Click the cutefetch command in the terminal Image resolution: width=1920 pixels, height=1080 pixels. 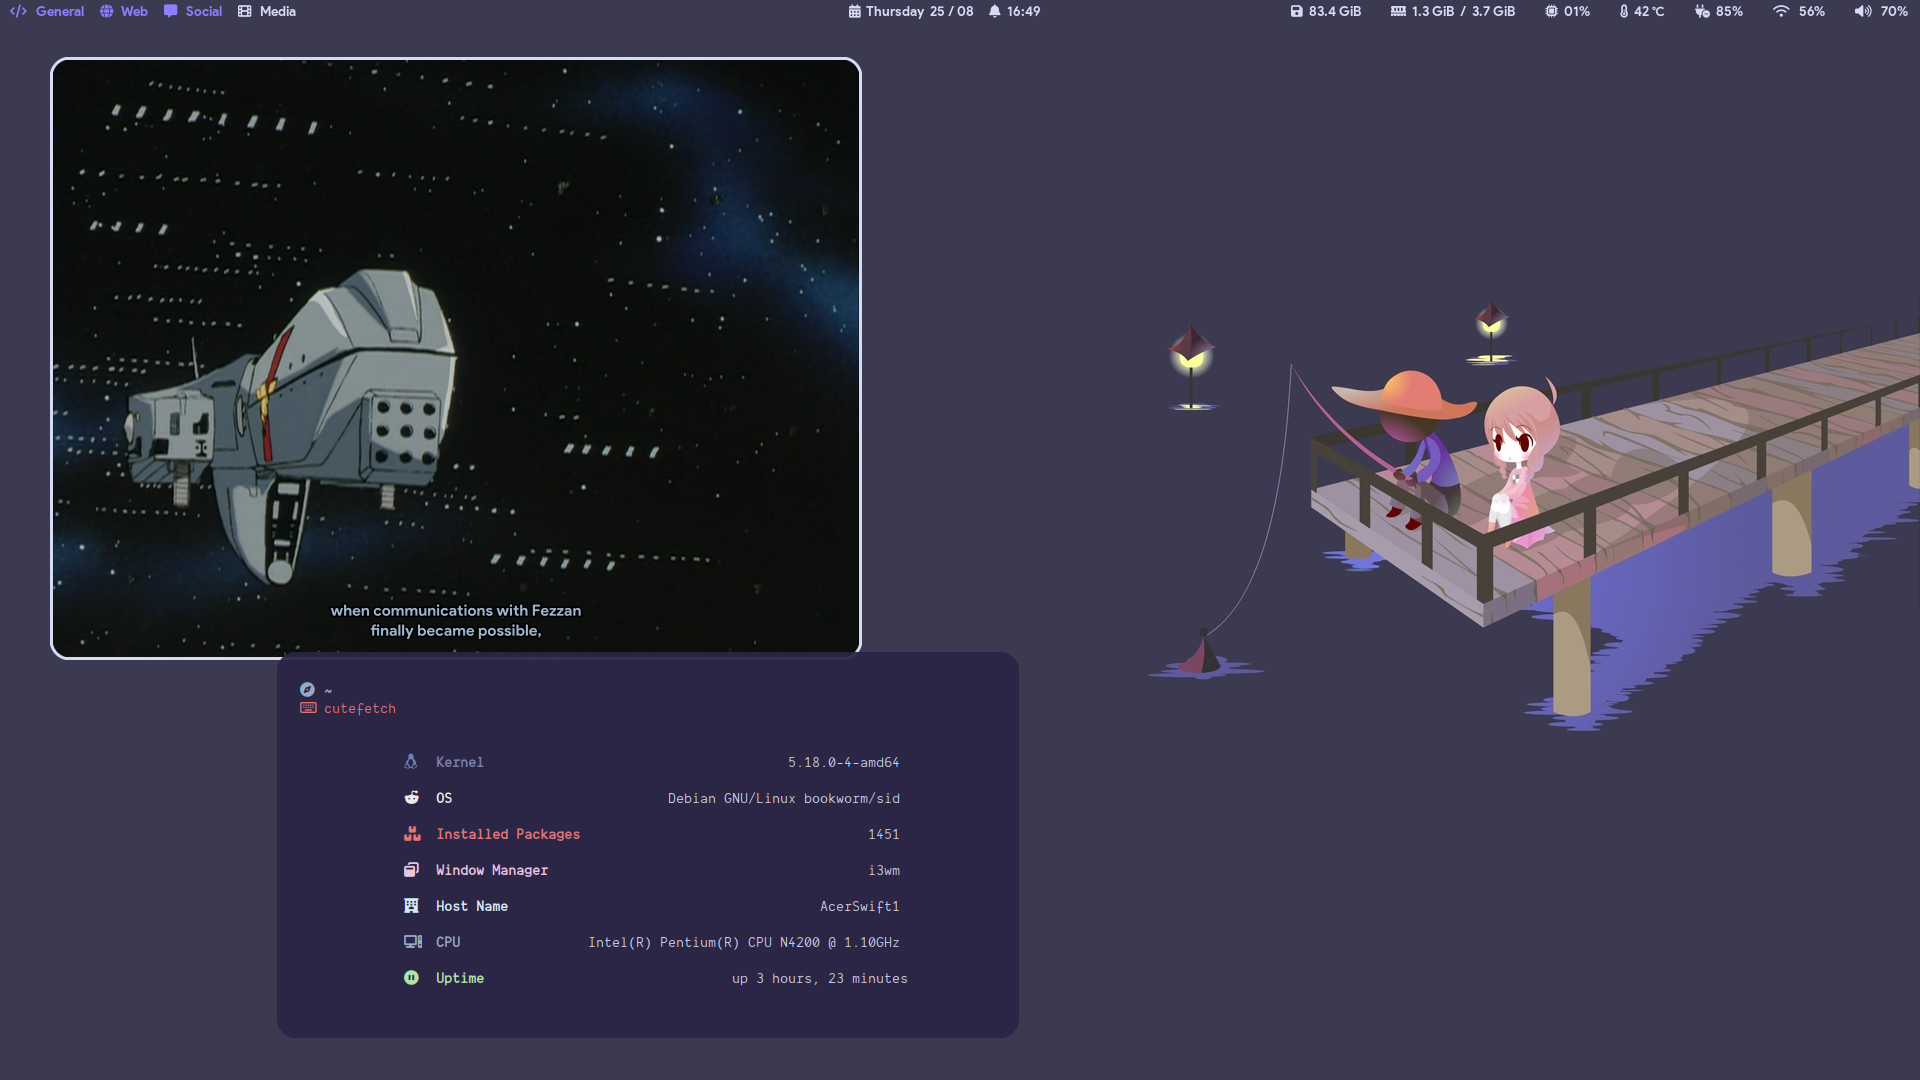coord(359,709)
